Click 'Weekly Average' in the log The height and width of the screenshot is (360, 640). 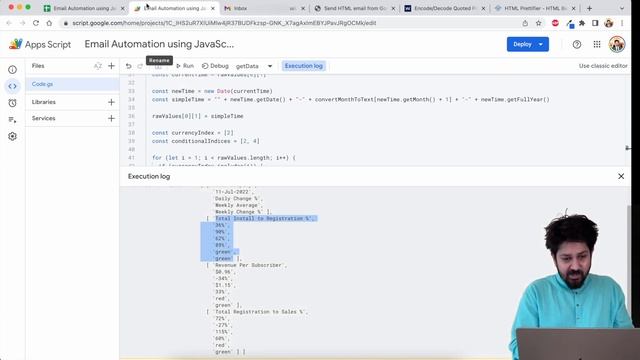238,205
